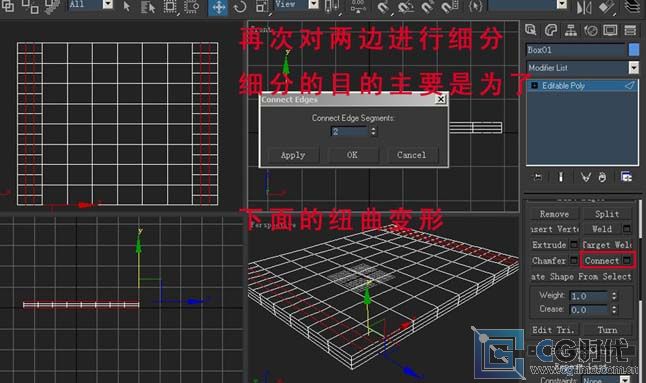
Task: Expand the Editable Poly stack entry
Action: [x=534, y=86]
